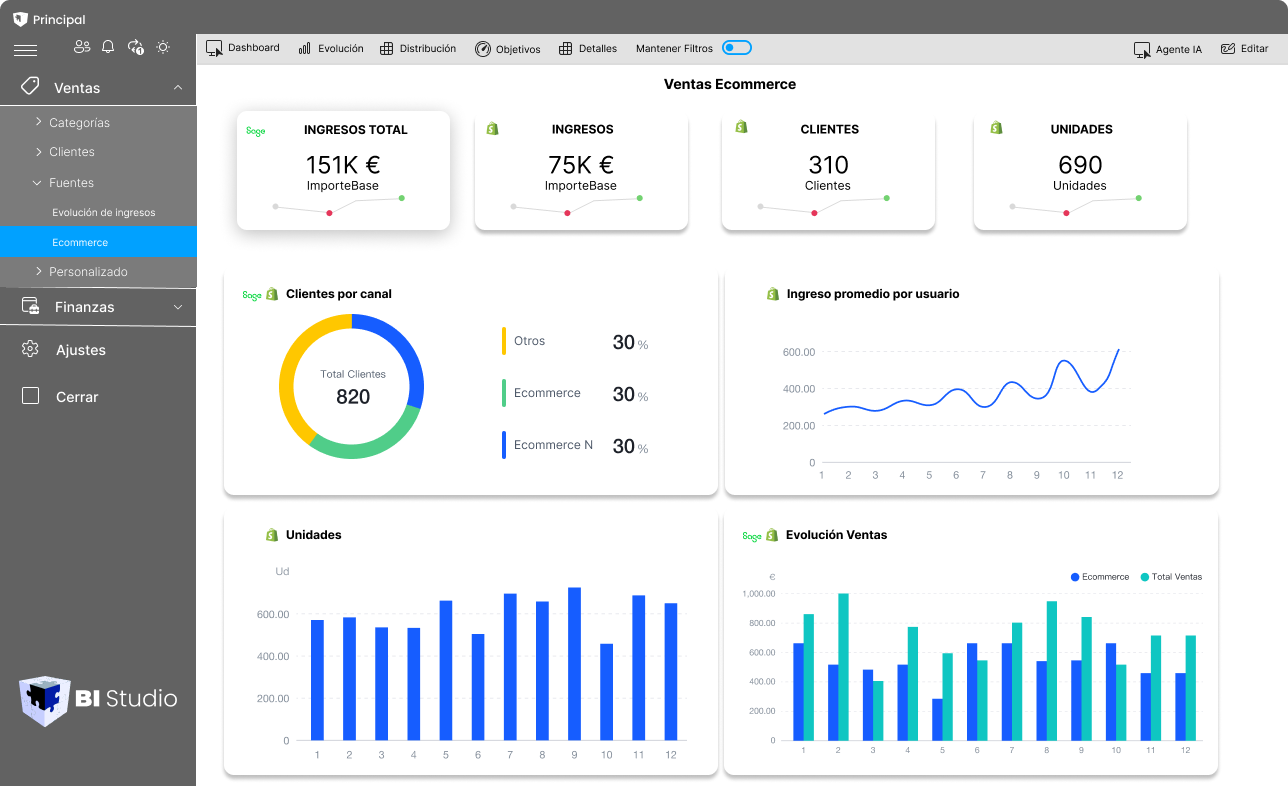Screen dimensions: 1288x798
Task: Toggle theme with the brightness icon
Action: [x=163, y=46]
